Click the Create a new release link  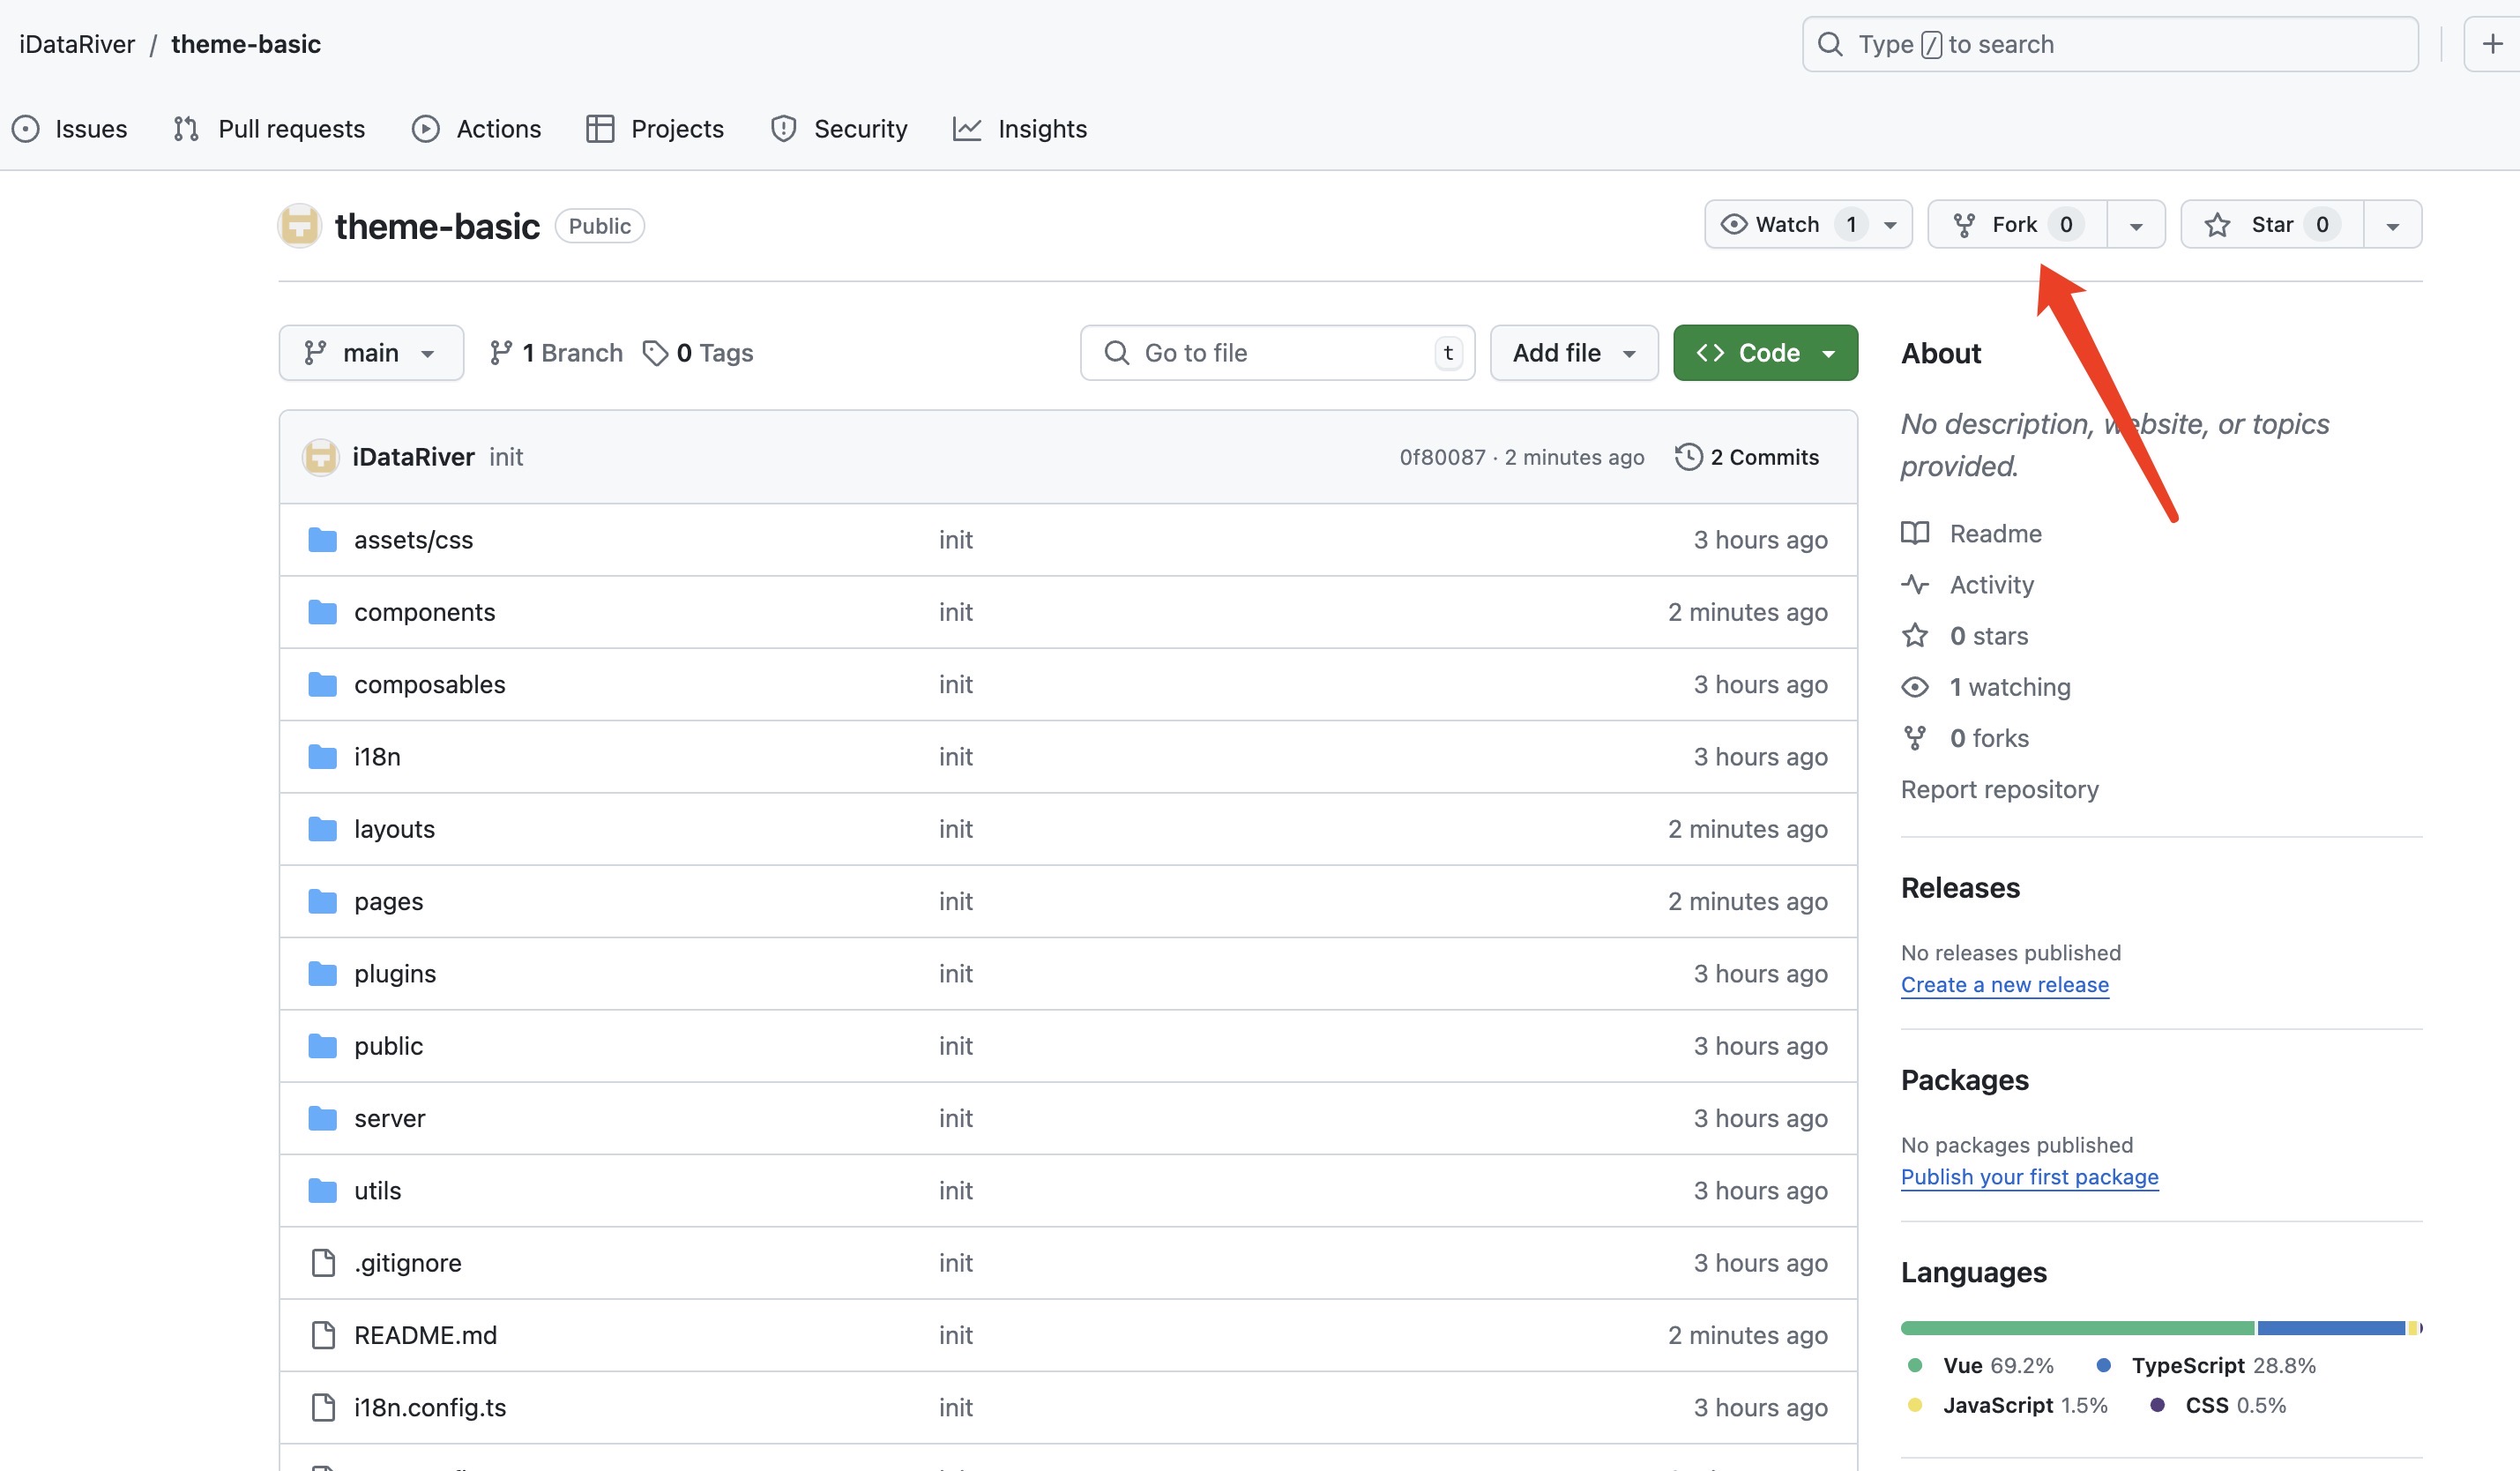(x=2004, y=984)
